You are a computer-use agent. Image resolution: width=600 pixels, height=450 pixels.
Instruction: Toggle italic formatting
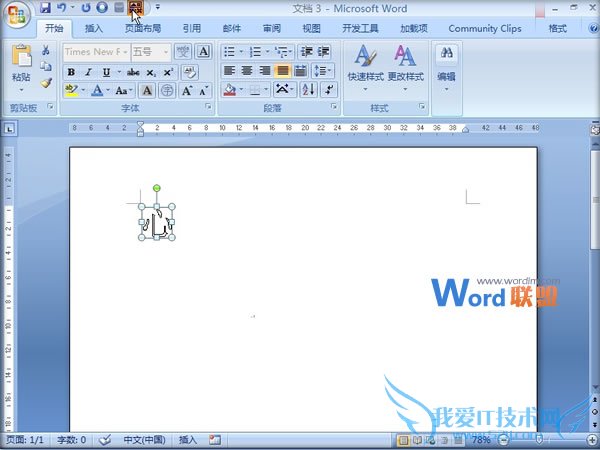click(x=88, y=72)
